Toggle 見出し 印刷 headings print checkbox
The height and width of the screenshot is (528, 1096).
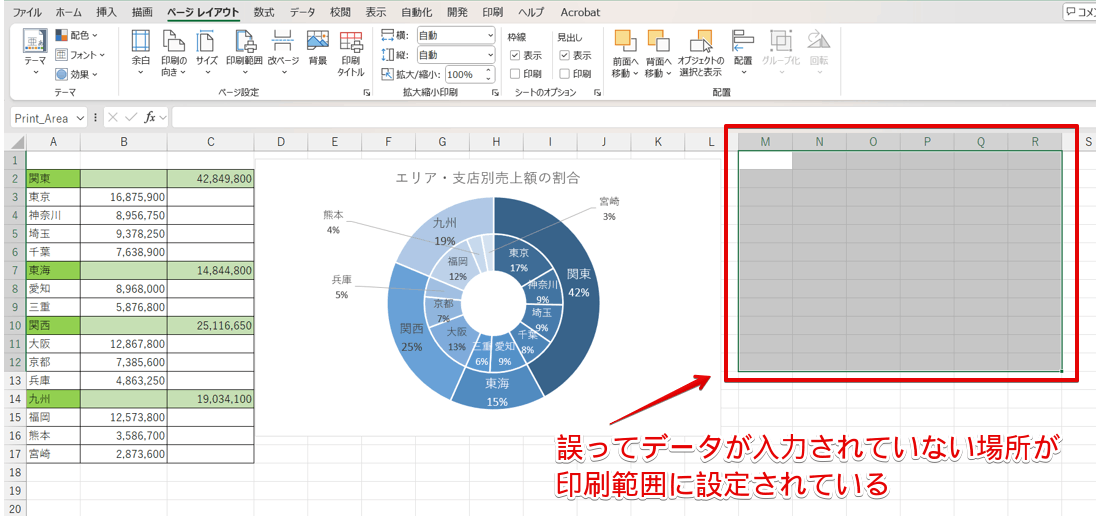[564, 73]
